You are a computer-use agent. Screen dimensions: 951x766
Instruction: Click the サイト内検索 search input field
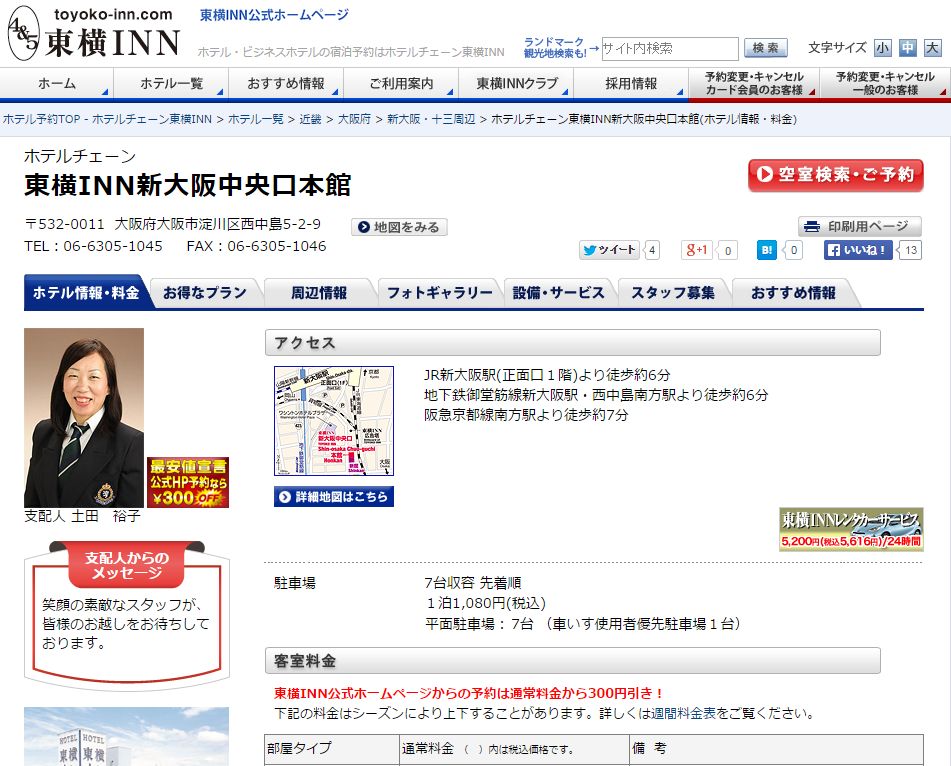point(669,48)
